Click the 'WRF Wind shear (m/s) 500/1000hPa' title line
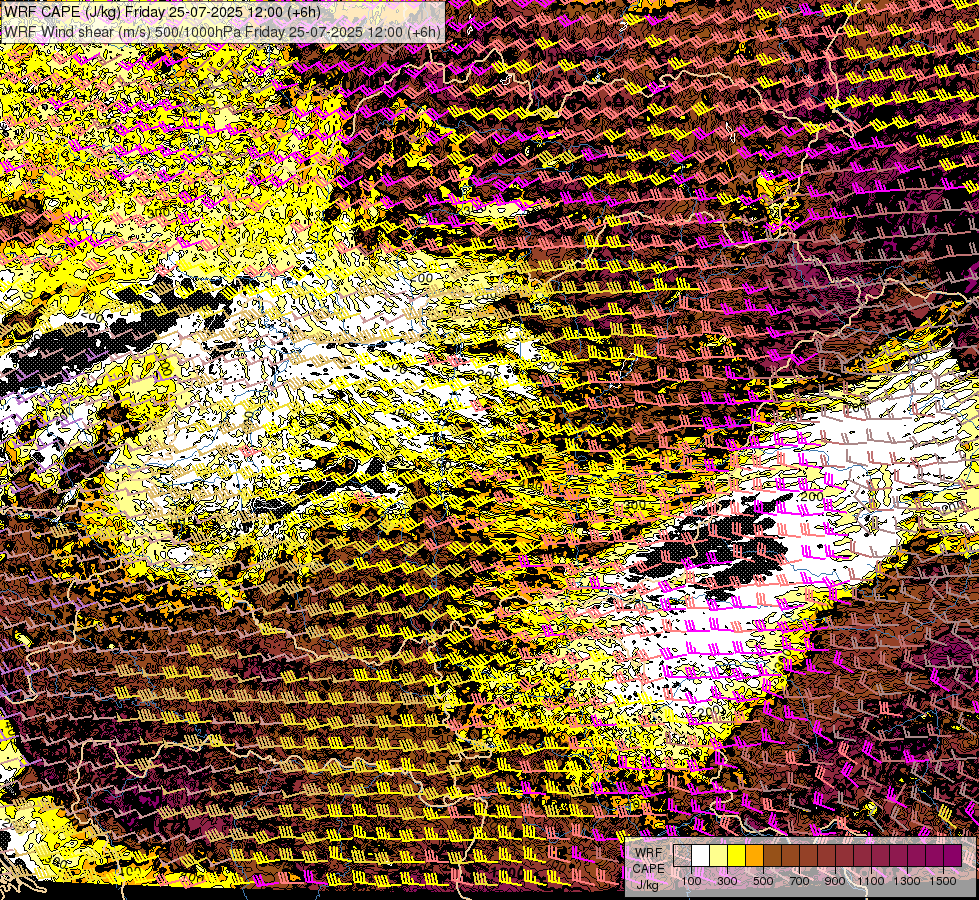This screenshot has height=900, width=979. [222, 31]
